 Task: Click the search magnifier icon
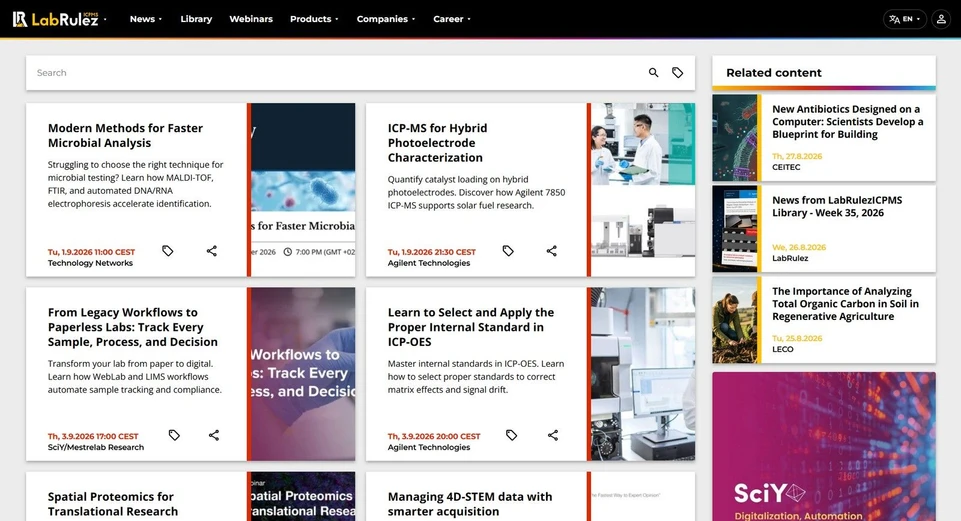click(x=653, y=72)
